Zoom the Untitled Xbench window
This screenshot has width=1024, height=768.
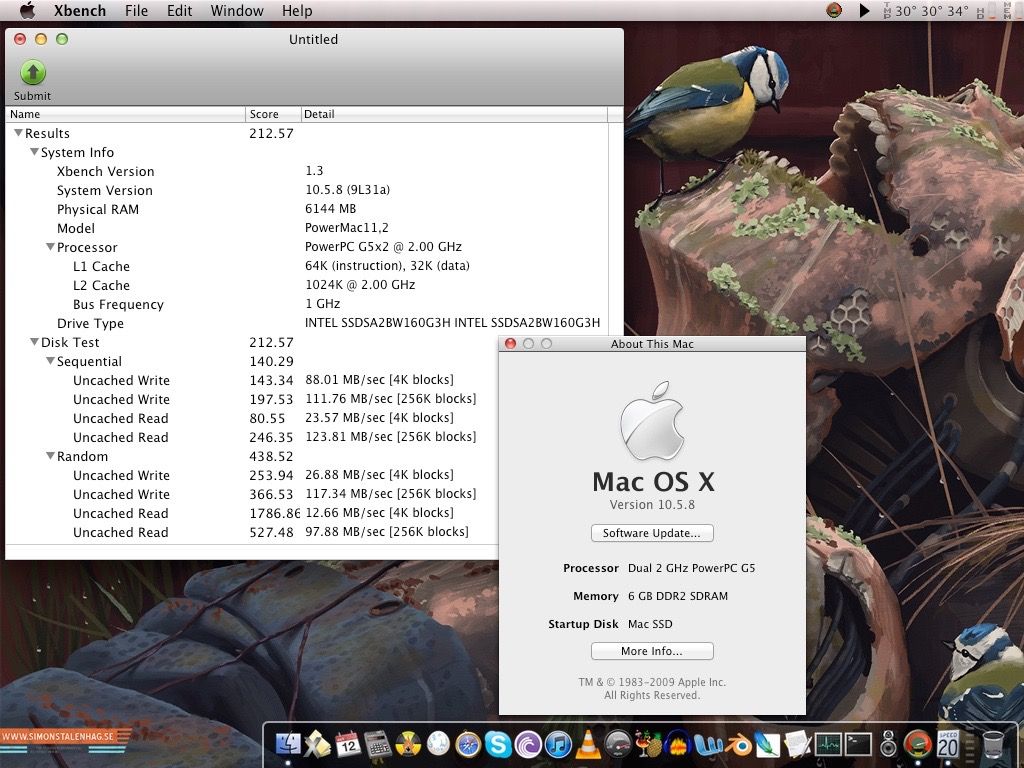[62, 39]
